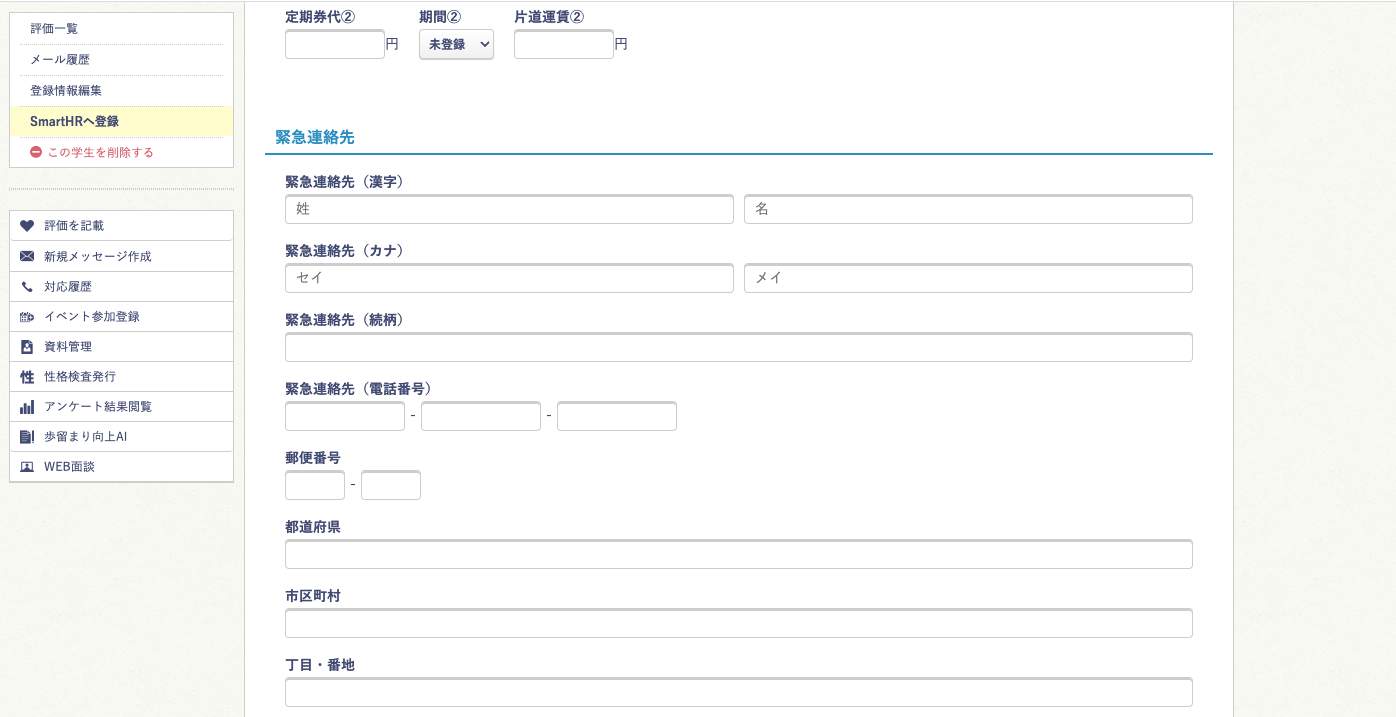Image resolution: width=1396 pixels, height=717 pixels.
Task: Focus the 定期券代② input field
Action: (x=335, y=44)
